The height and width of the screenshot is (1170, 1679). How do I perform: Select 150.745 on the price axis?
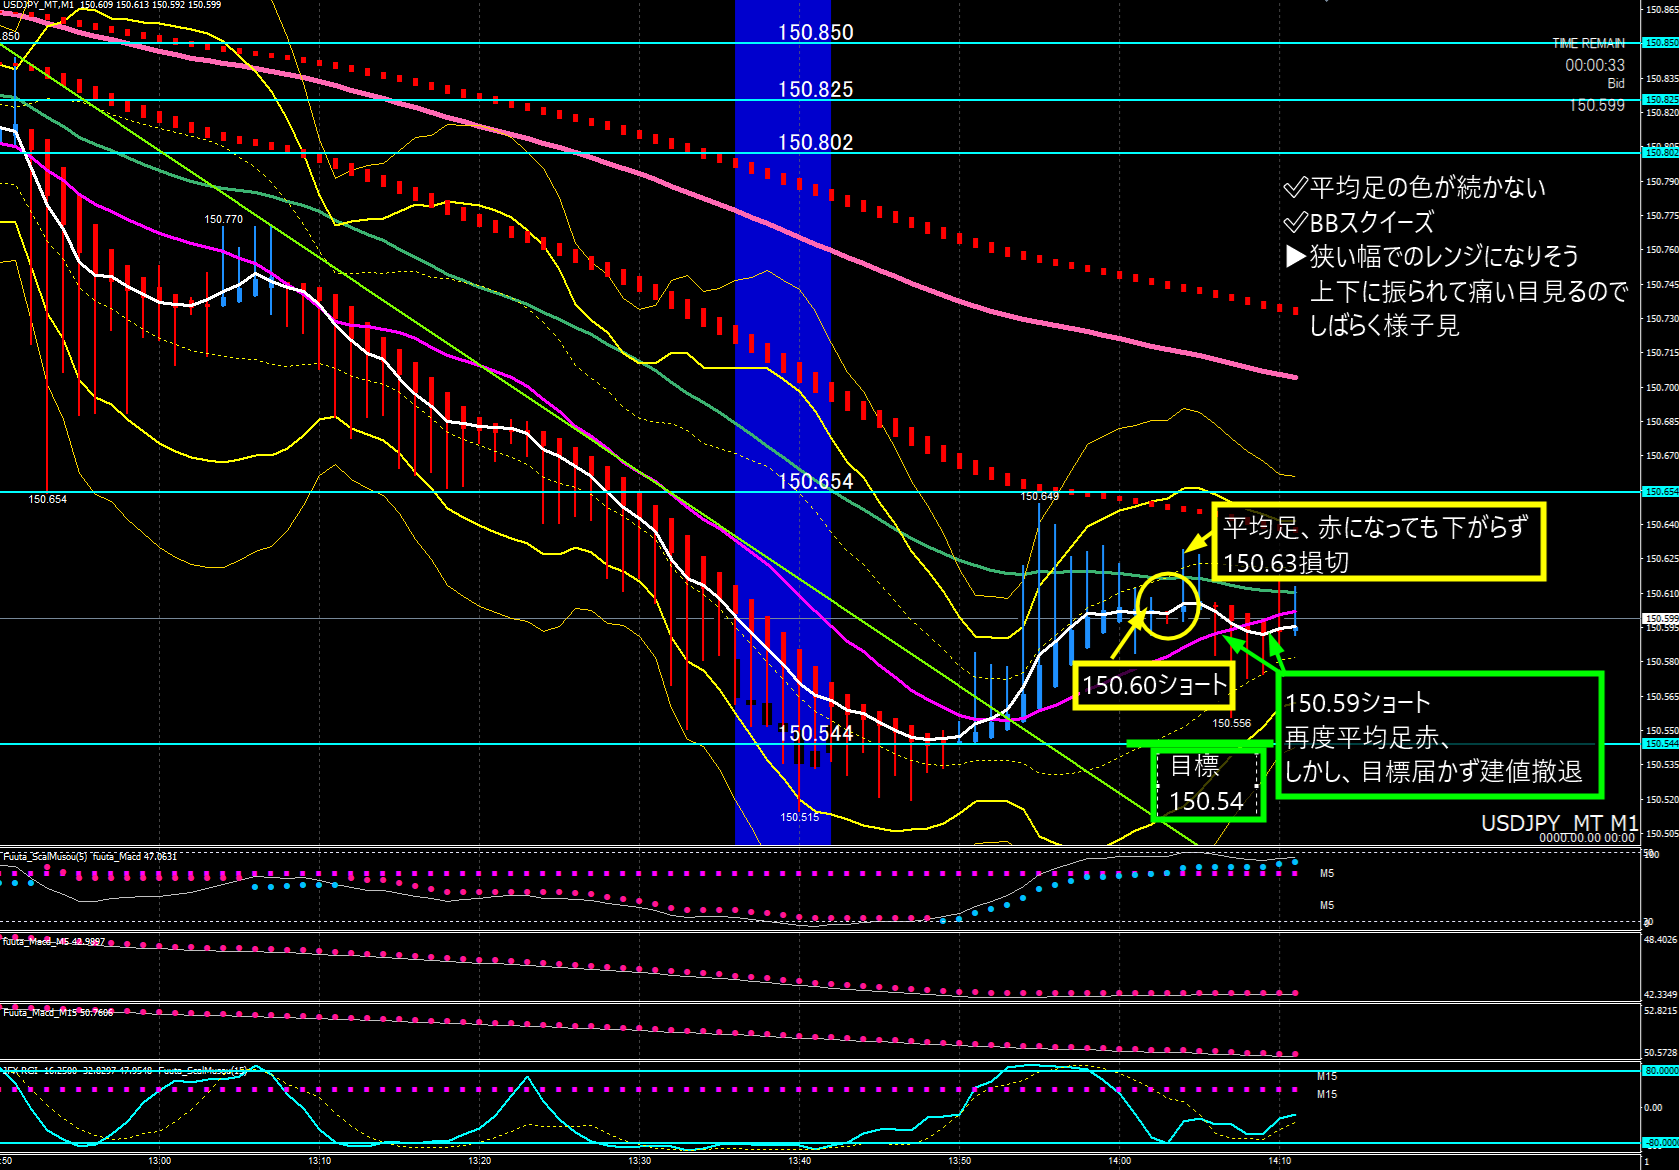coord(1662,285)
